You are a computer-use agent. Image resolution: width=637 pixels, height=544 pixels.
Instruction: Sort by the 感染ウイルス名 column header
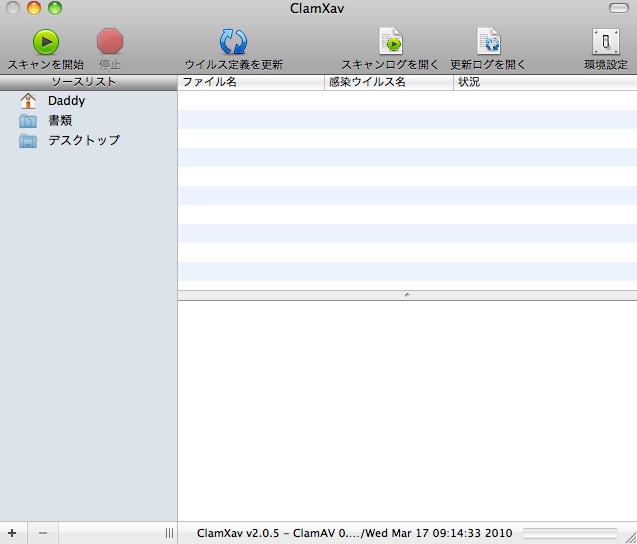[389, 82]
